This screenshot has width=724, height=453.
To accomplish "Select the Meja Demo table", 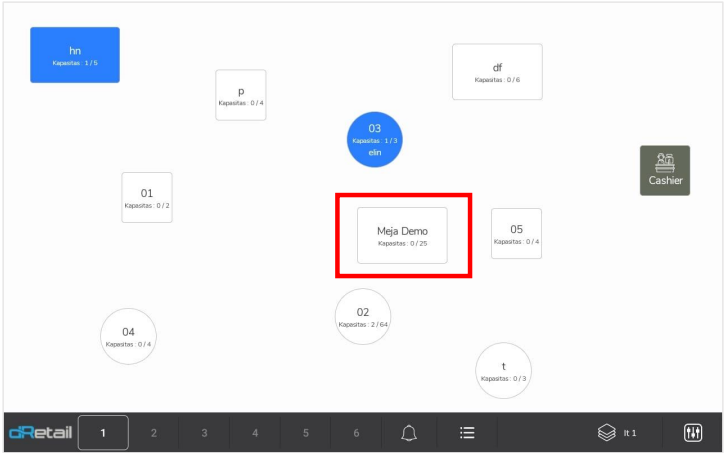I will [x=402, y=236].
